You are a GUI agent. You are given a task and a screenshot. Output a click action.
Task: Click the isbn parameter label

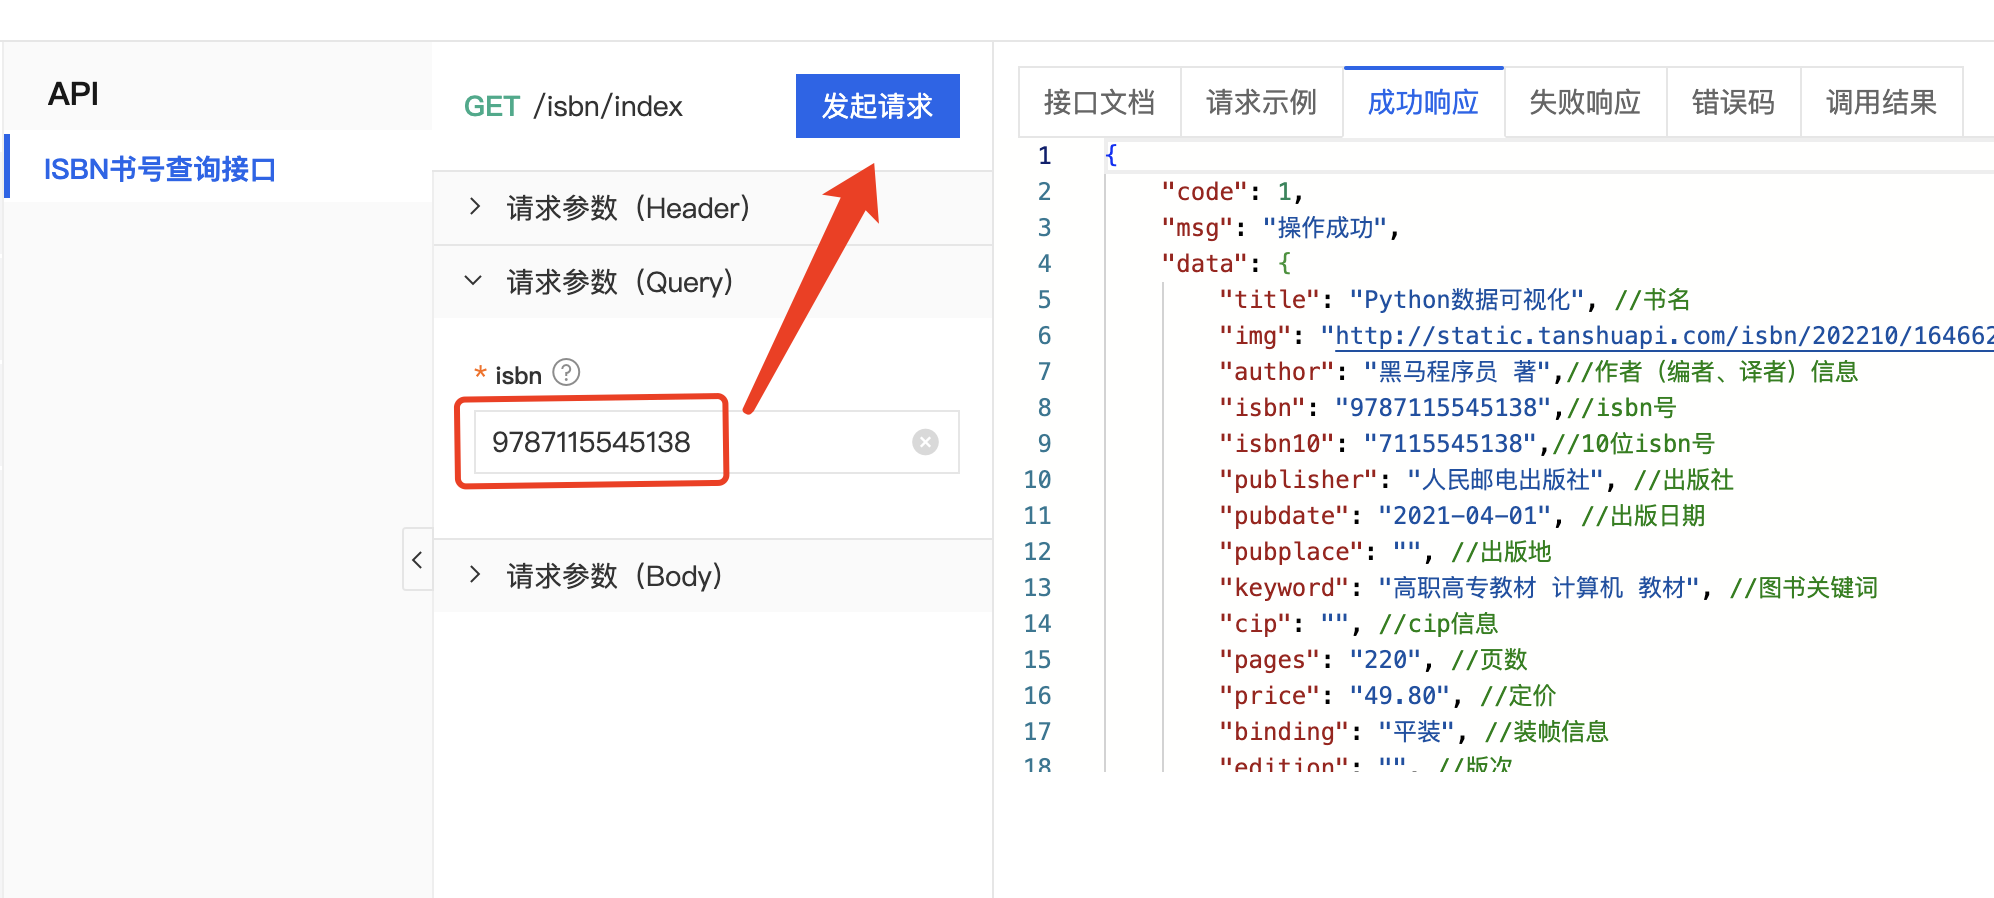[518, 375]
